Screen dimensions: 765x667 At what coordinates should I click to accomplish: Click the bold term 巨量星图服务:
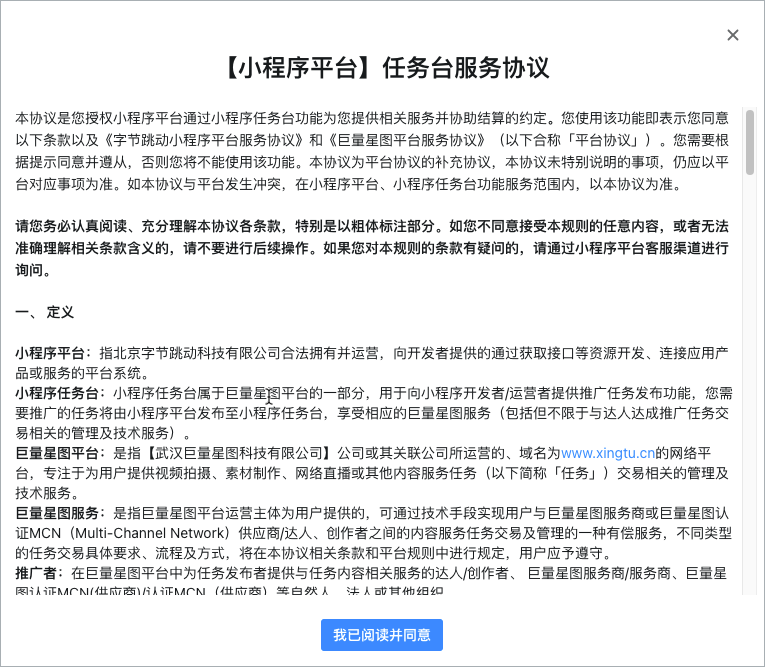[x=60, y=513]
